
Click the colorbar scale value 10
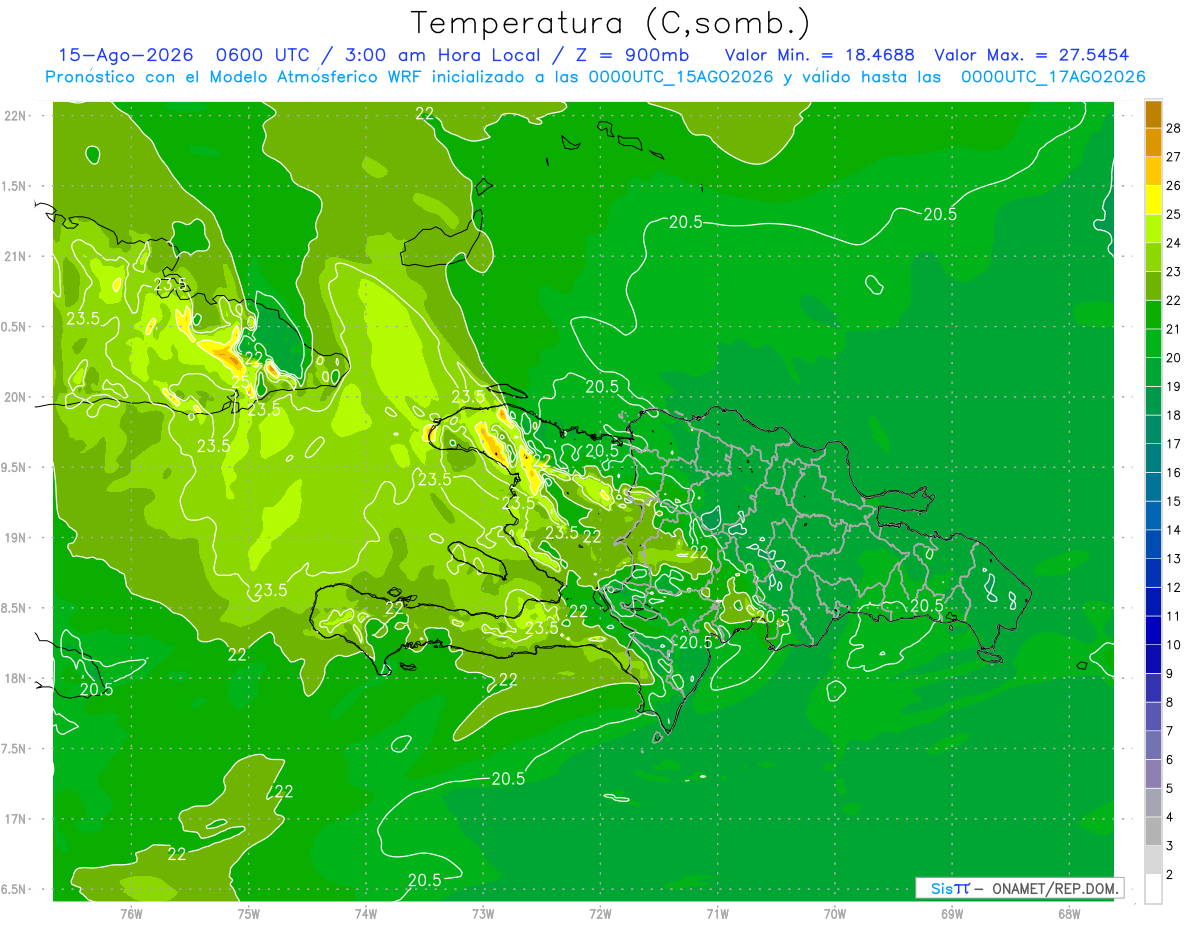[1174, 645]
